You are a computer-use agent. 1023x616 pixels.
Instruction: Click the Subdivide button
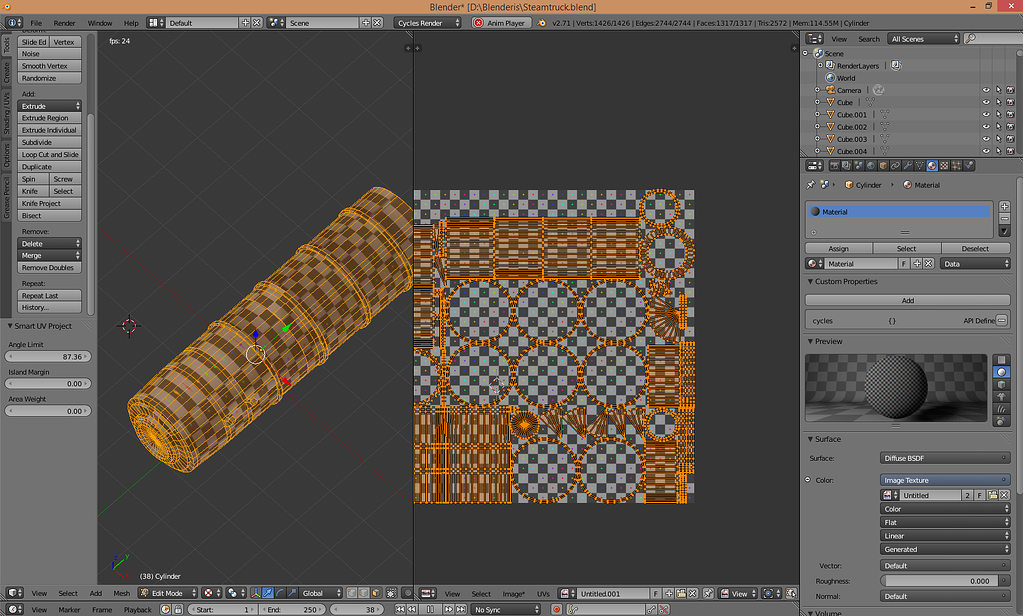click(x=50, y=142)
